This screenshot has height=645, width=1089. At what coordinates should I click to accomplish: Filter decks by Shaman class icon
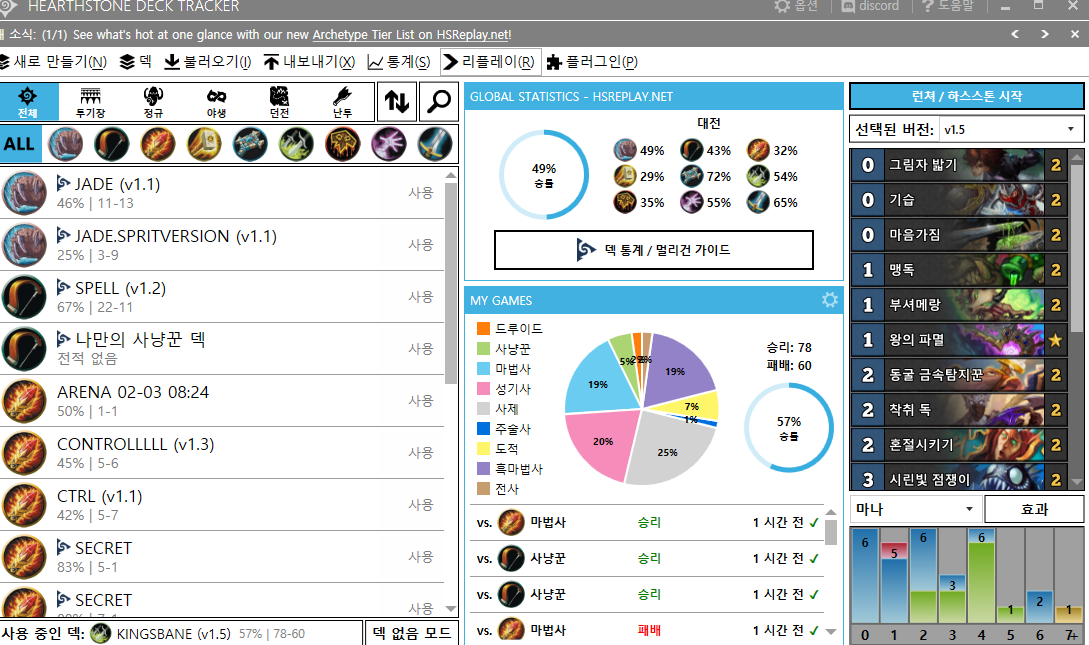point(342,144)
